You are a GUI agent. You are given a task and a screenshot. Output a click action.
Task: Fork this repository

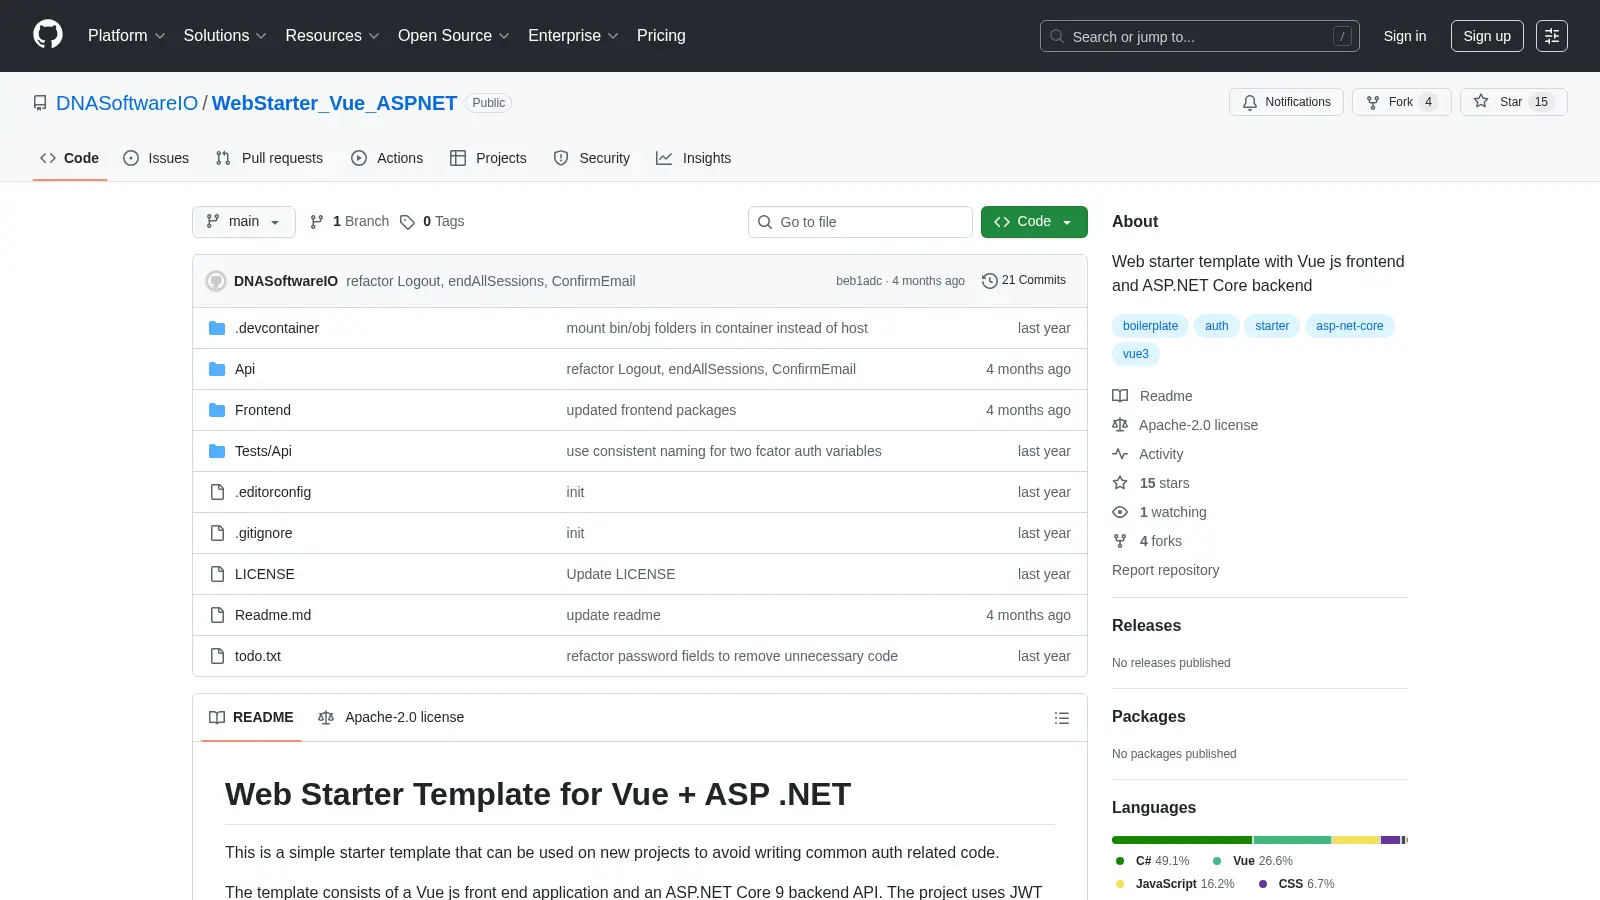1401,102
